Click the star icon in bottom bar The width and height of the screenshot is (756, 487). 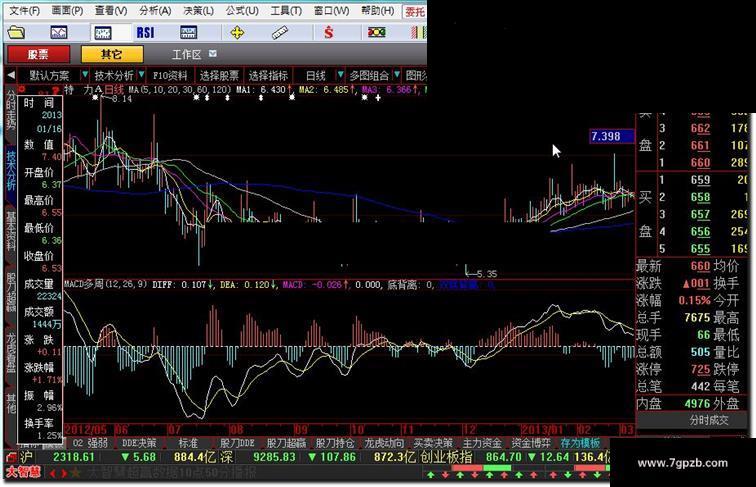(x=76, y=473)
